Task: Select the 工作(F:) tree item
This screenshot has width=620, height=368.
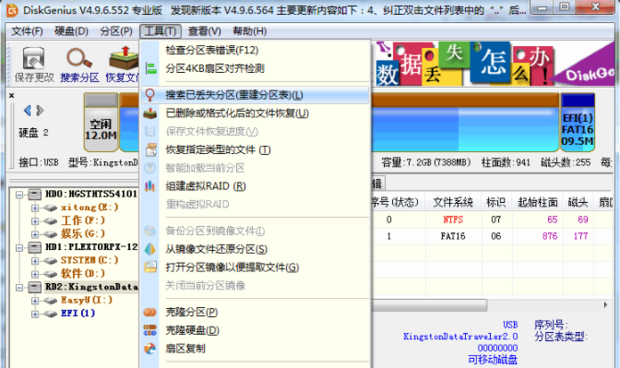Action: coord(83,221)
